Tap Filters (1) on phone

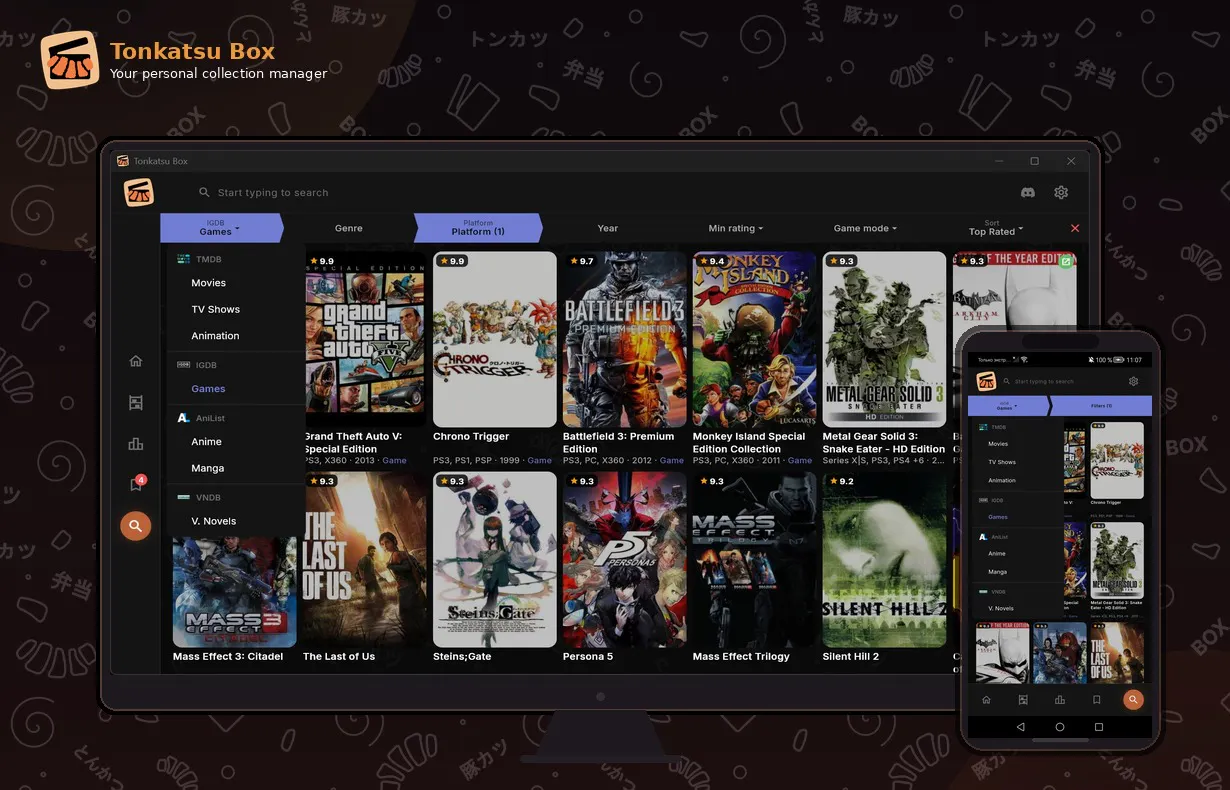[x=1101, y=406]
